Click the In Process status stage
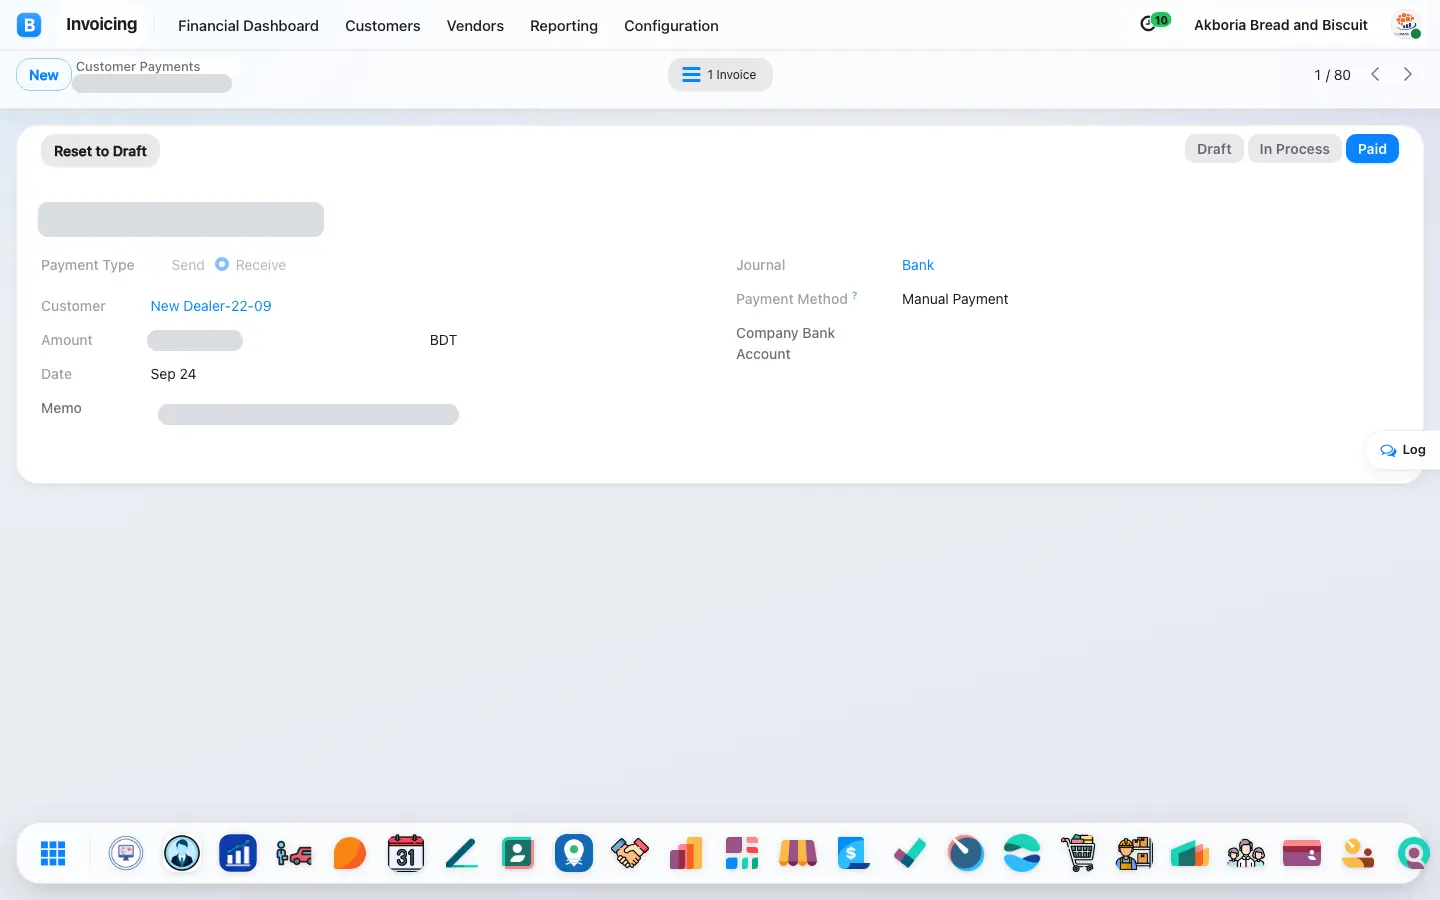This screenshot has width=1440, height=900. click(x=1294, y=149)
